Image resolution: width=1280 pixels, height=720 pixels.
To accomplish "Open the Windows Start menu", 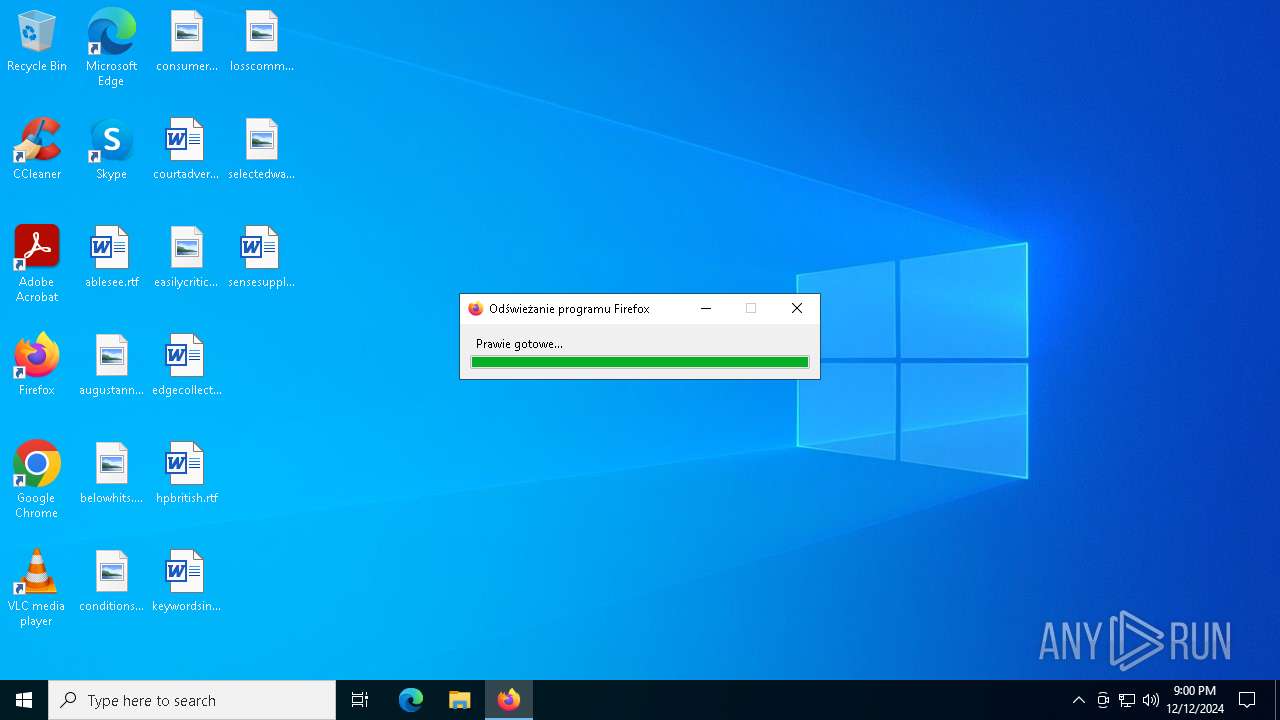I will [x=24, y=700].
